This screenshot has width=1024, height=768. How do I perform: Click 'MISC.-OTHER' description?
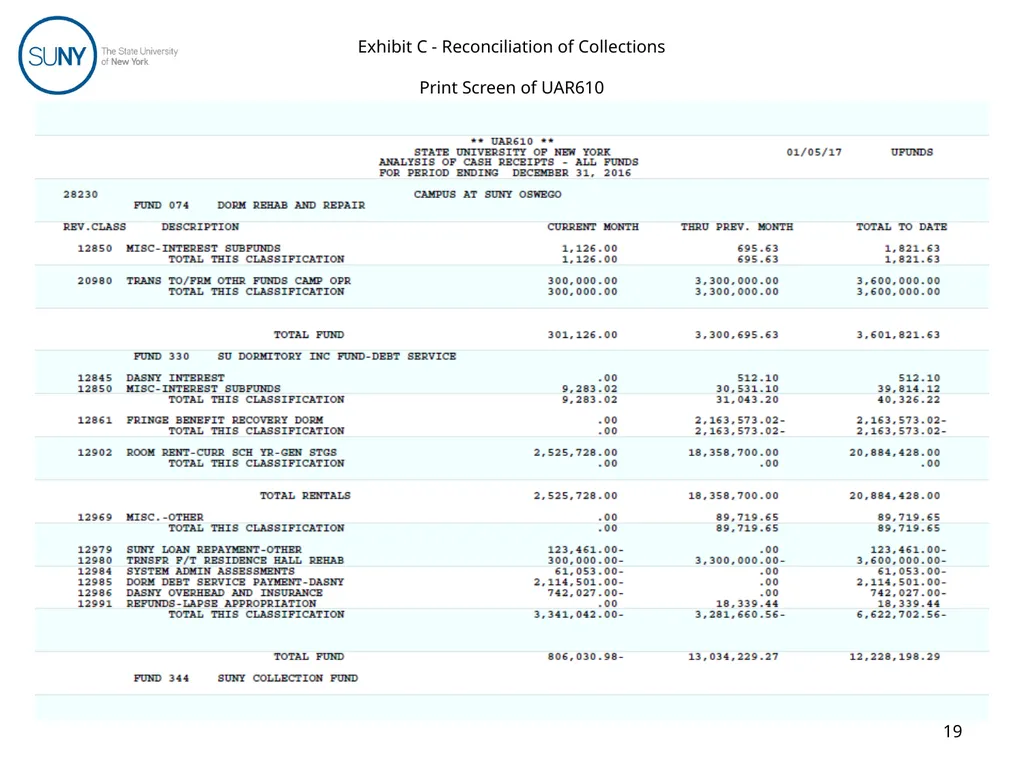coord(165,517)
